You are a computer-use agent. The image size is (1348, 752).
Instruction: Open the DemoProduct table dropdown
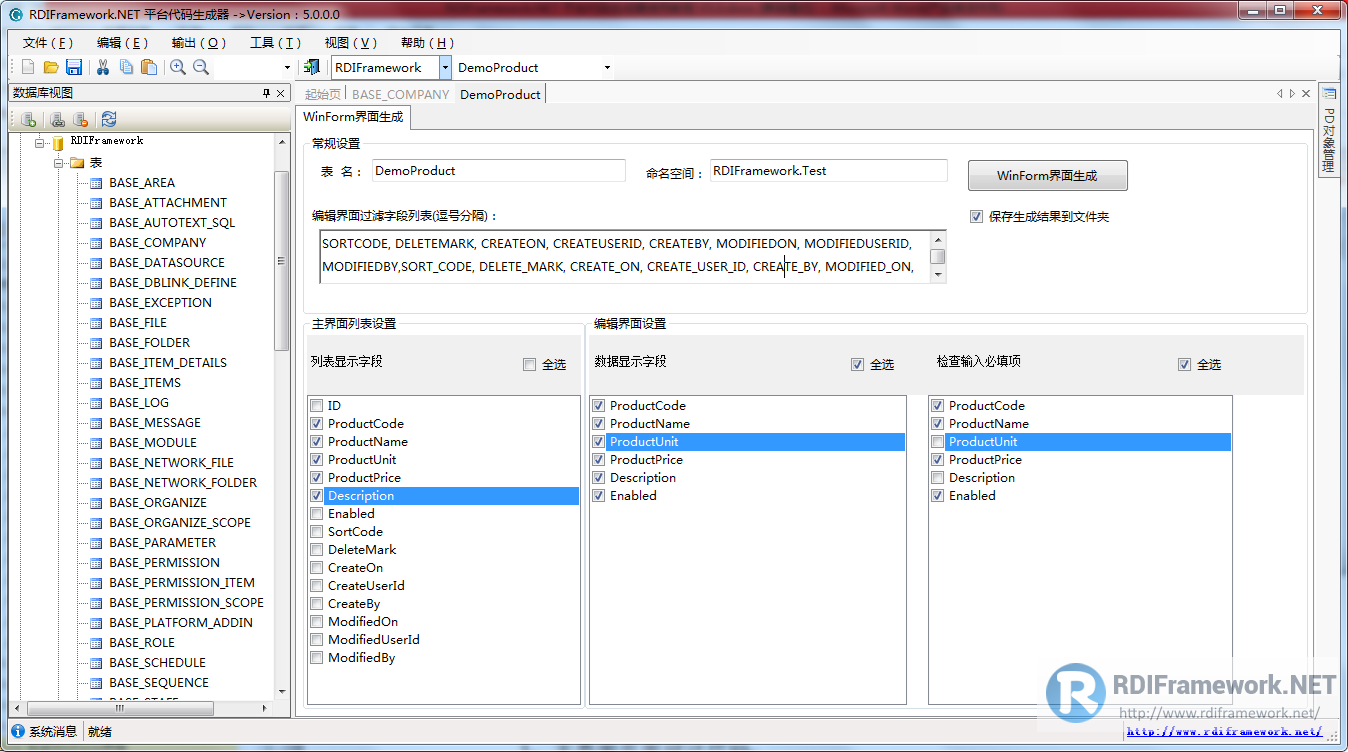click(607, 67)
